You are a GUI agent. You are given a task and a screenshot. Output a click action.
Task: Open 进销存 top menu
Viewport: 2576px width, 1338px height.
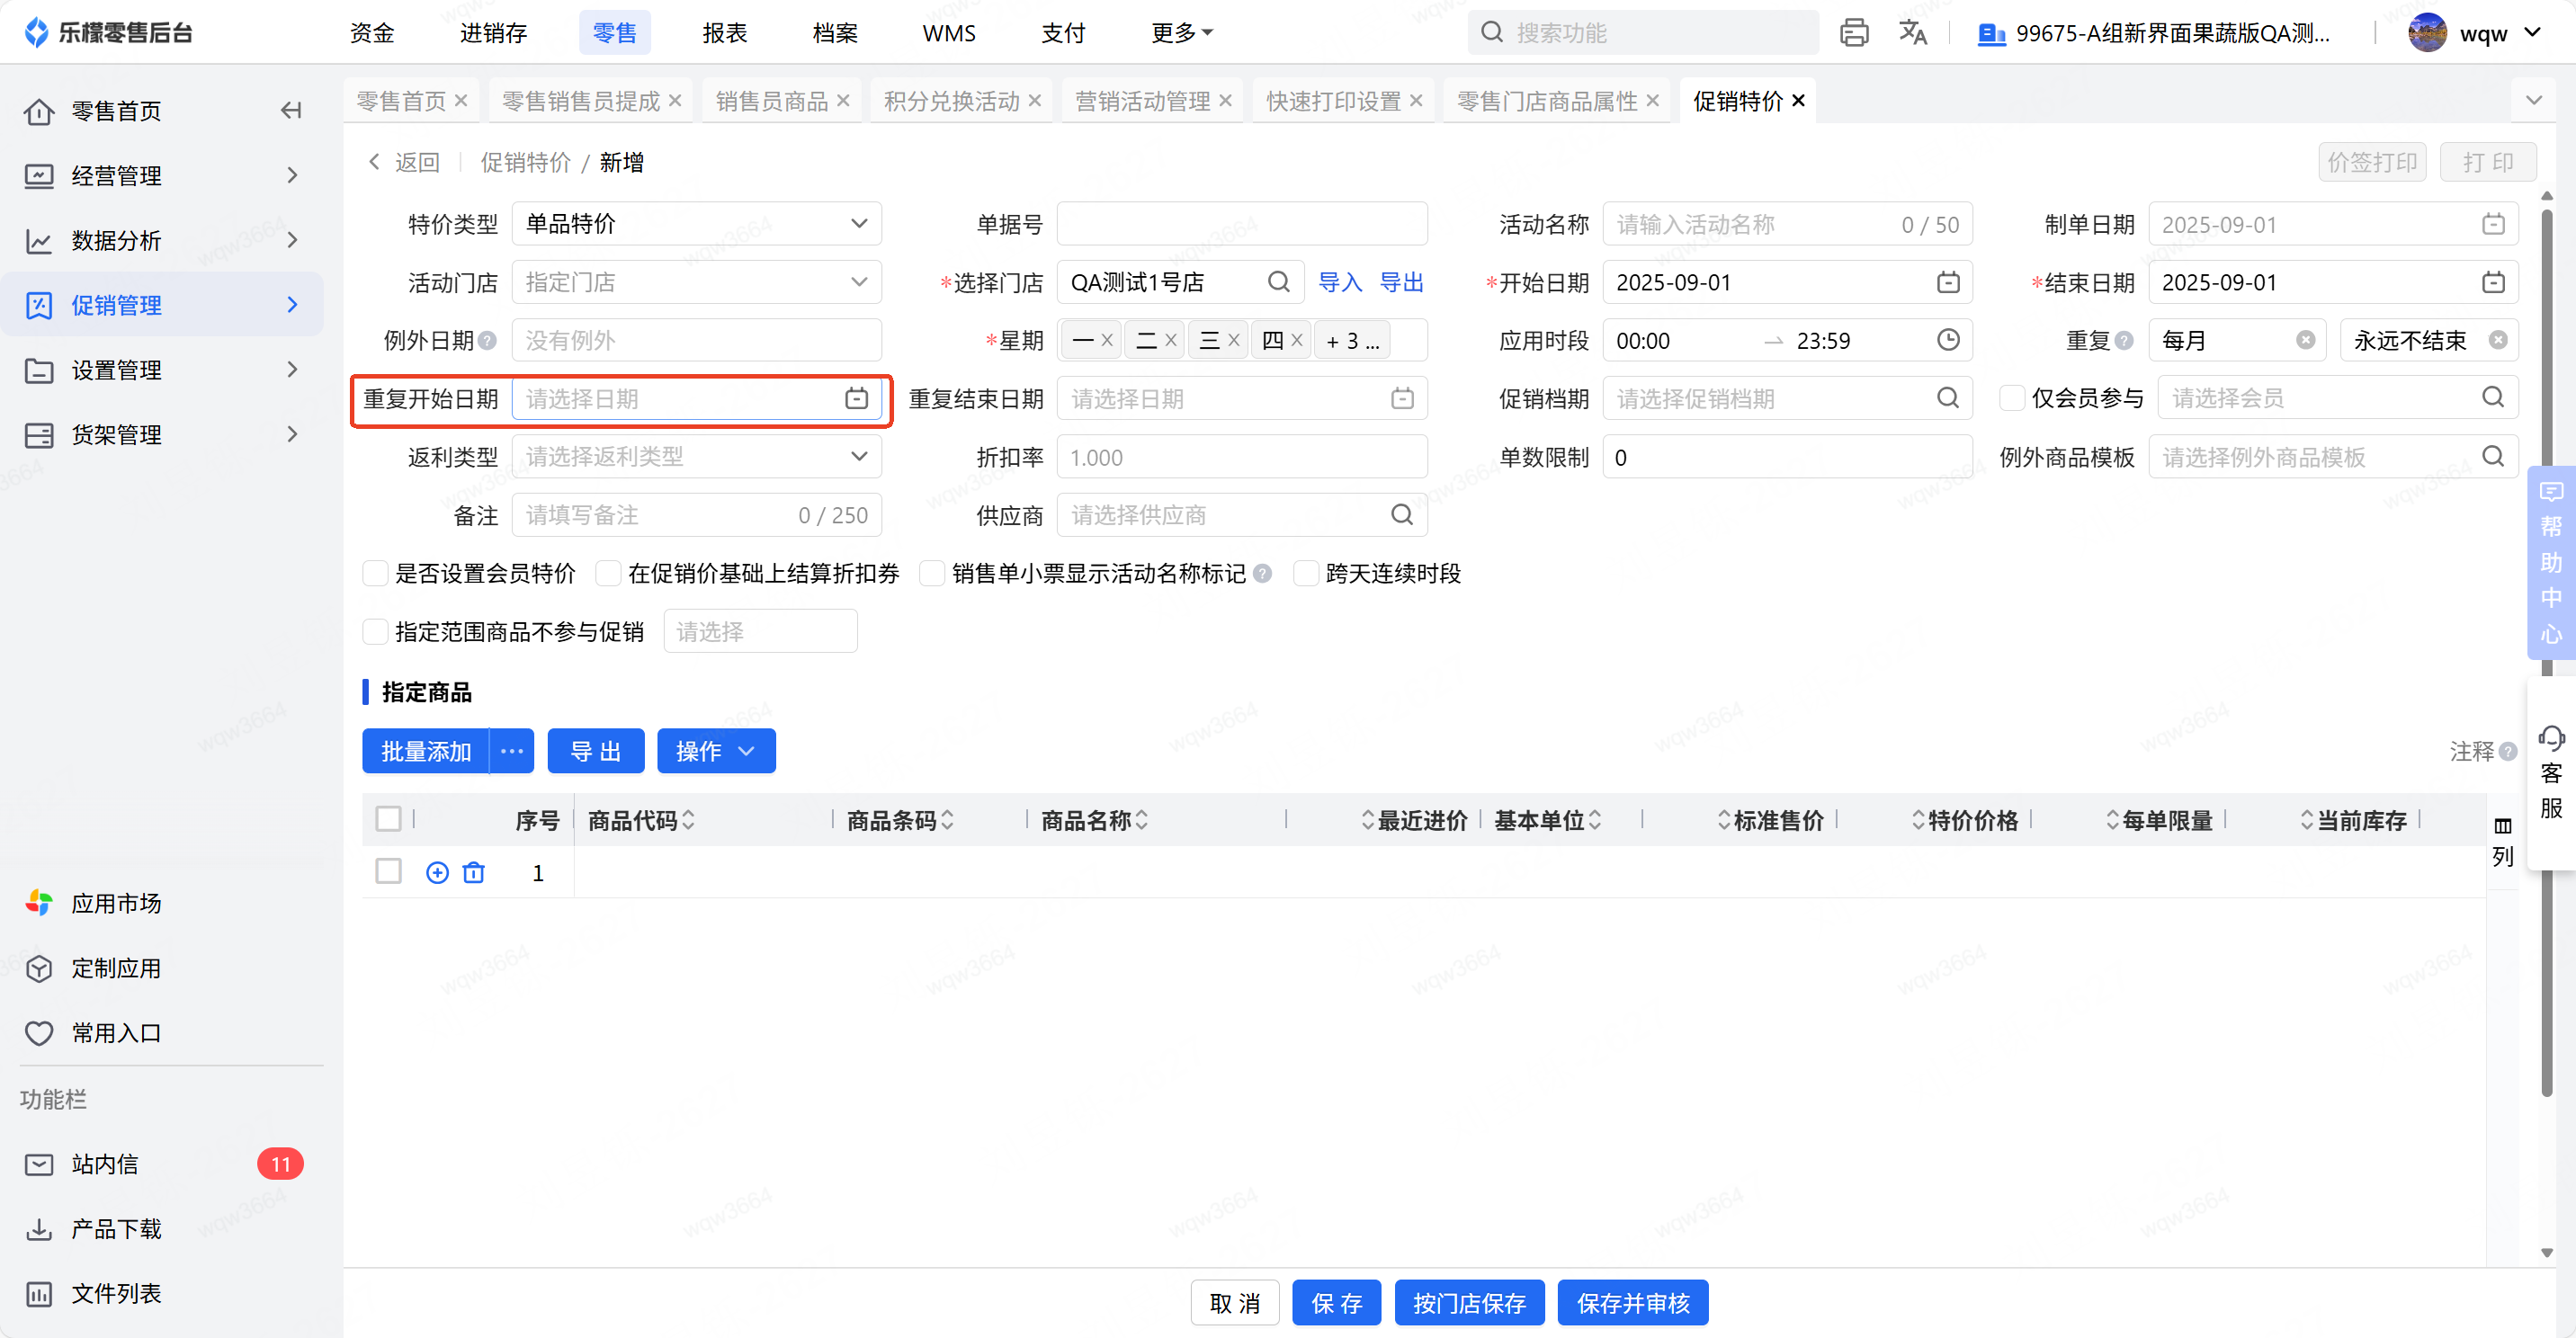pos(493,33)
